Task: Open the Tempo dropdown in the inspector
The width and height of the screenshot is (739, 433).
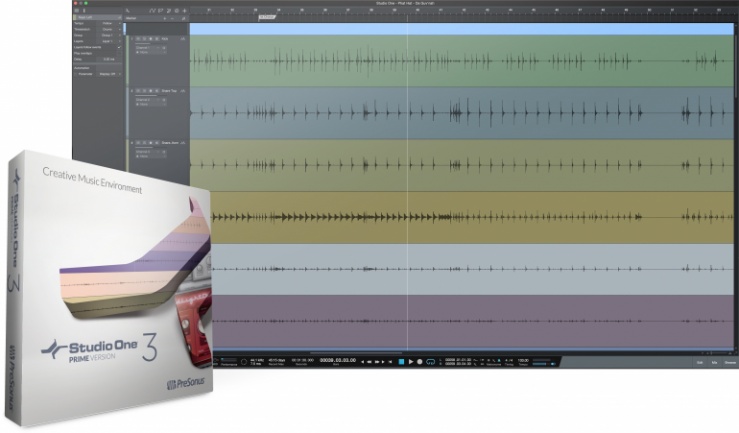Action: [x=108, y=23]
